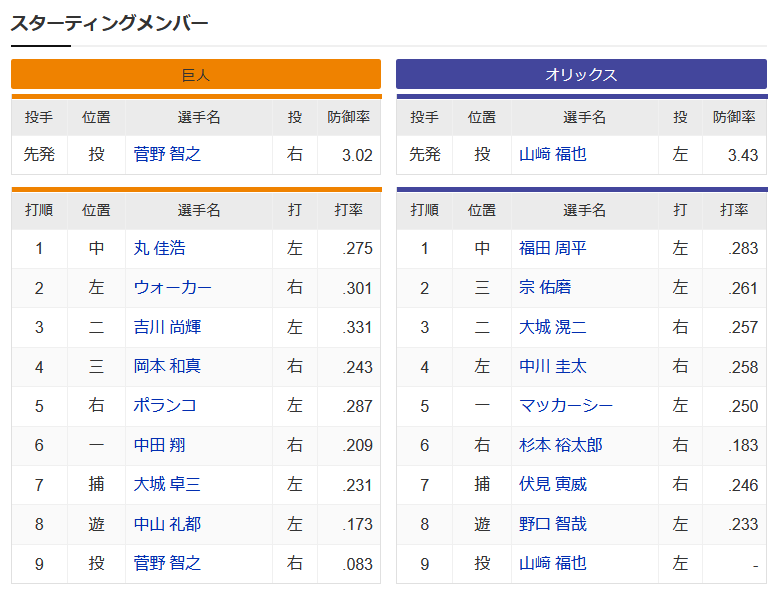Select batting average .258
Viewport: 774px width, 594px height.
click(743, 367)
